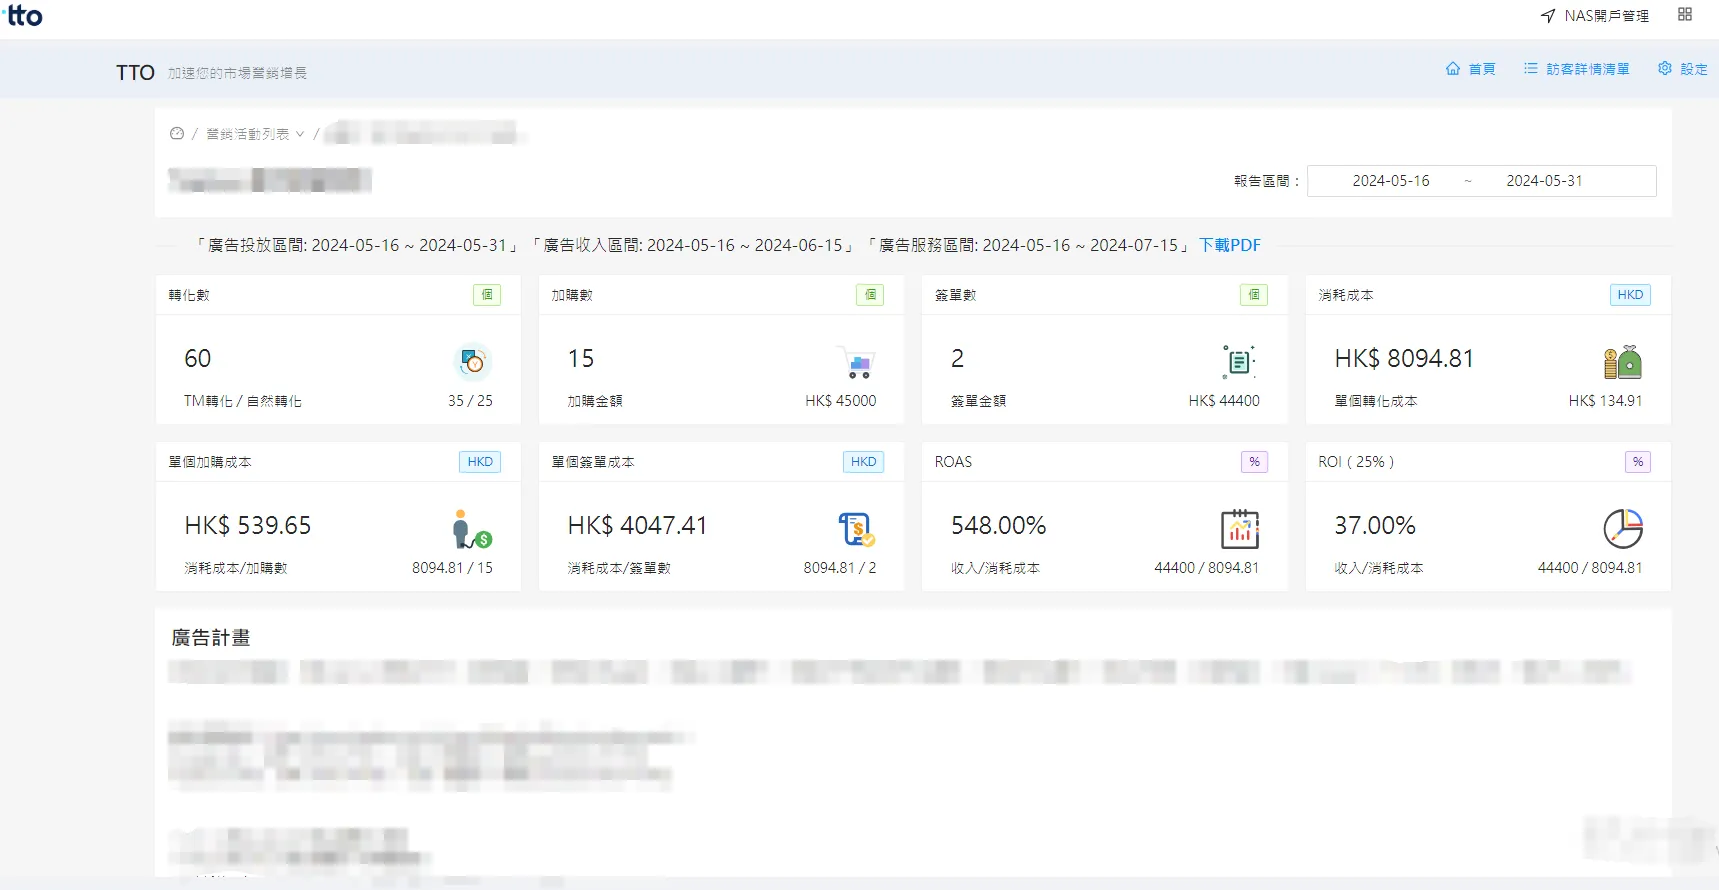Click the signed order document icon
1719x890 pixels.
coord(1239,362)
